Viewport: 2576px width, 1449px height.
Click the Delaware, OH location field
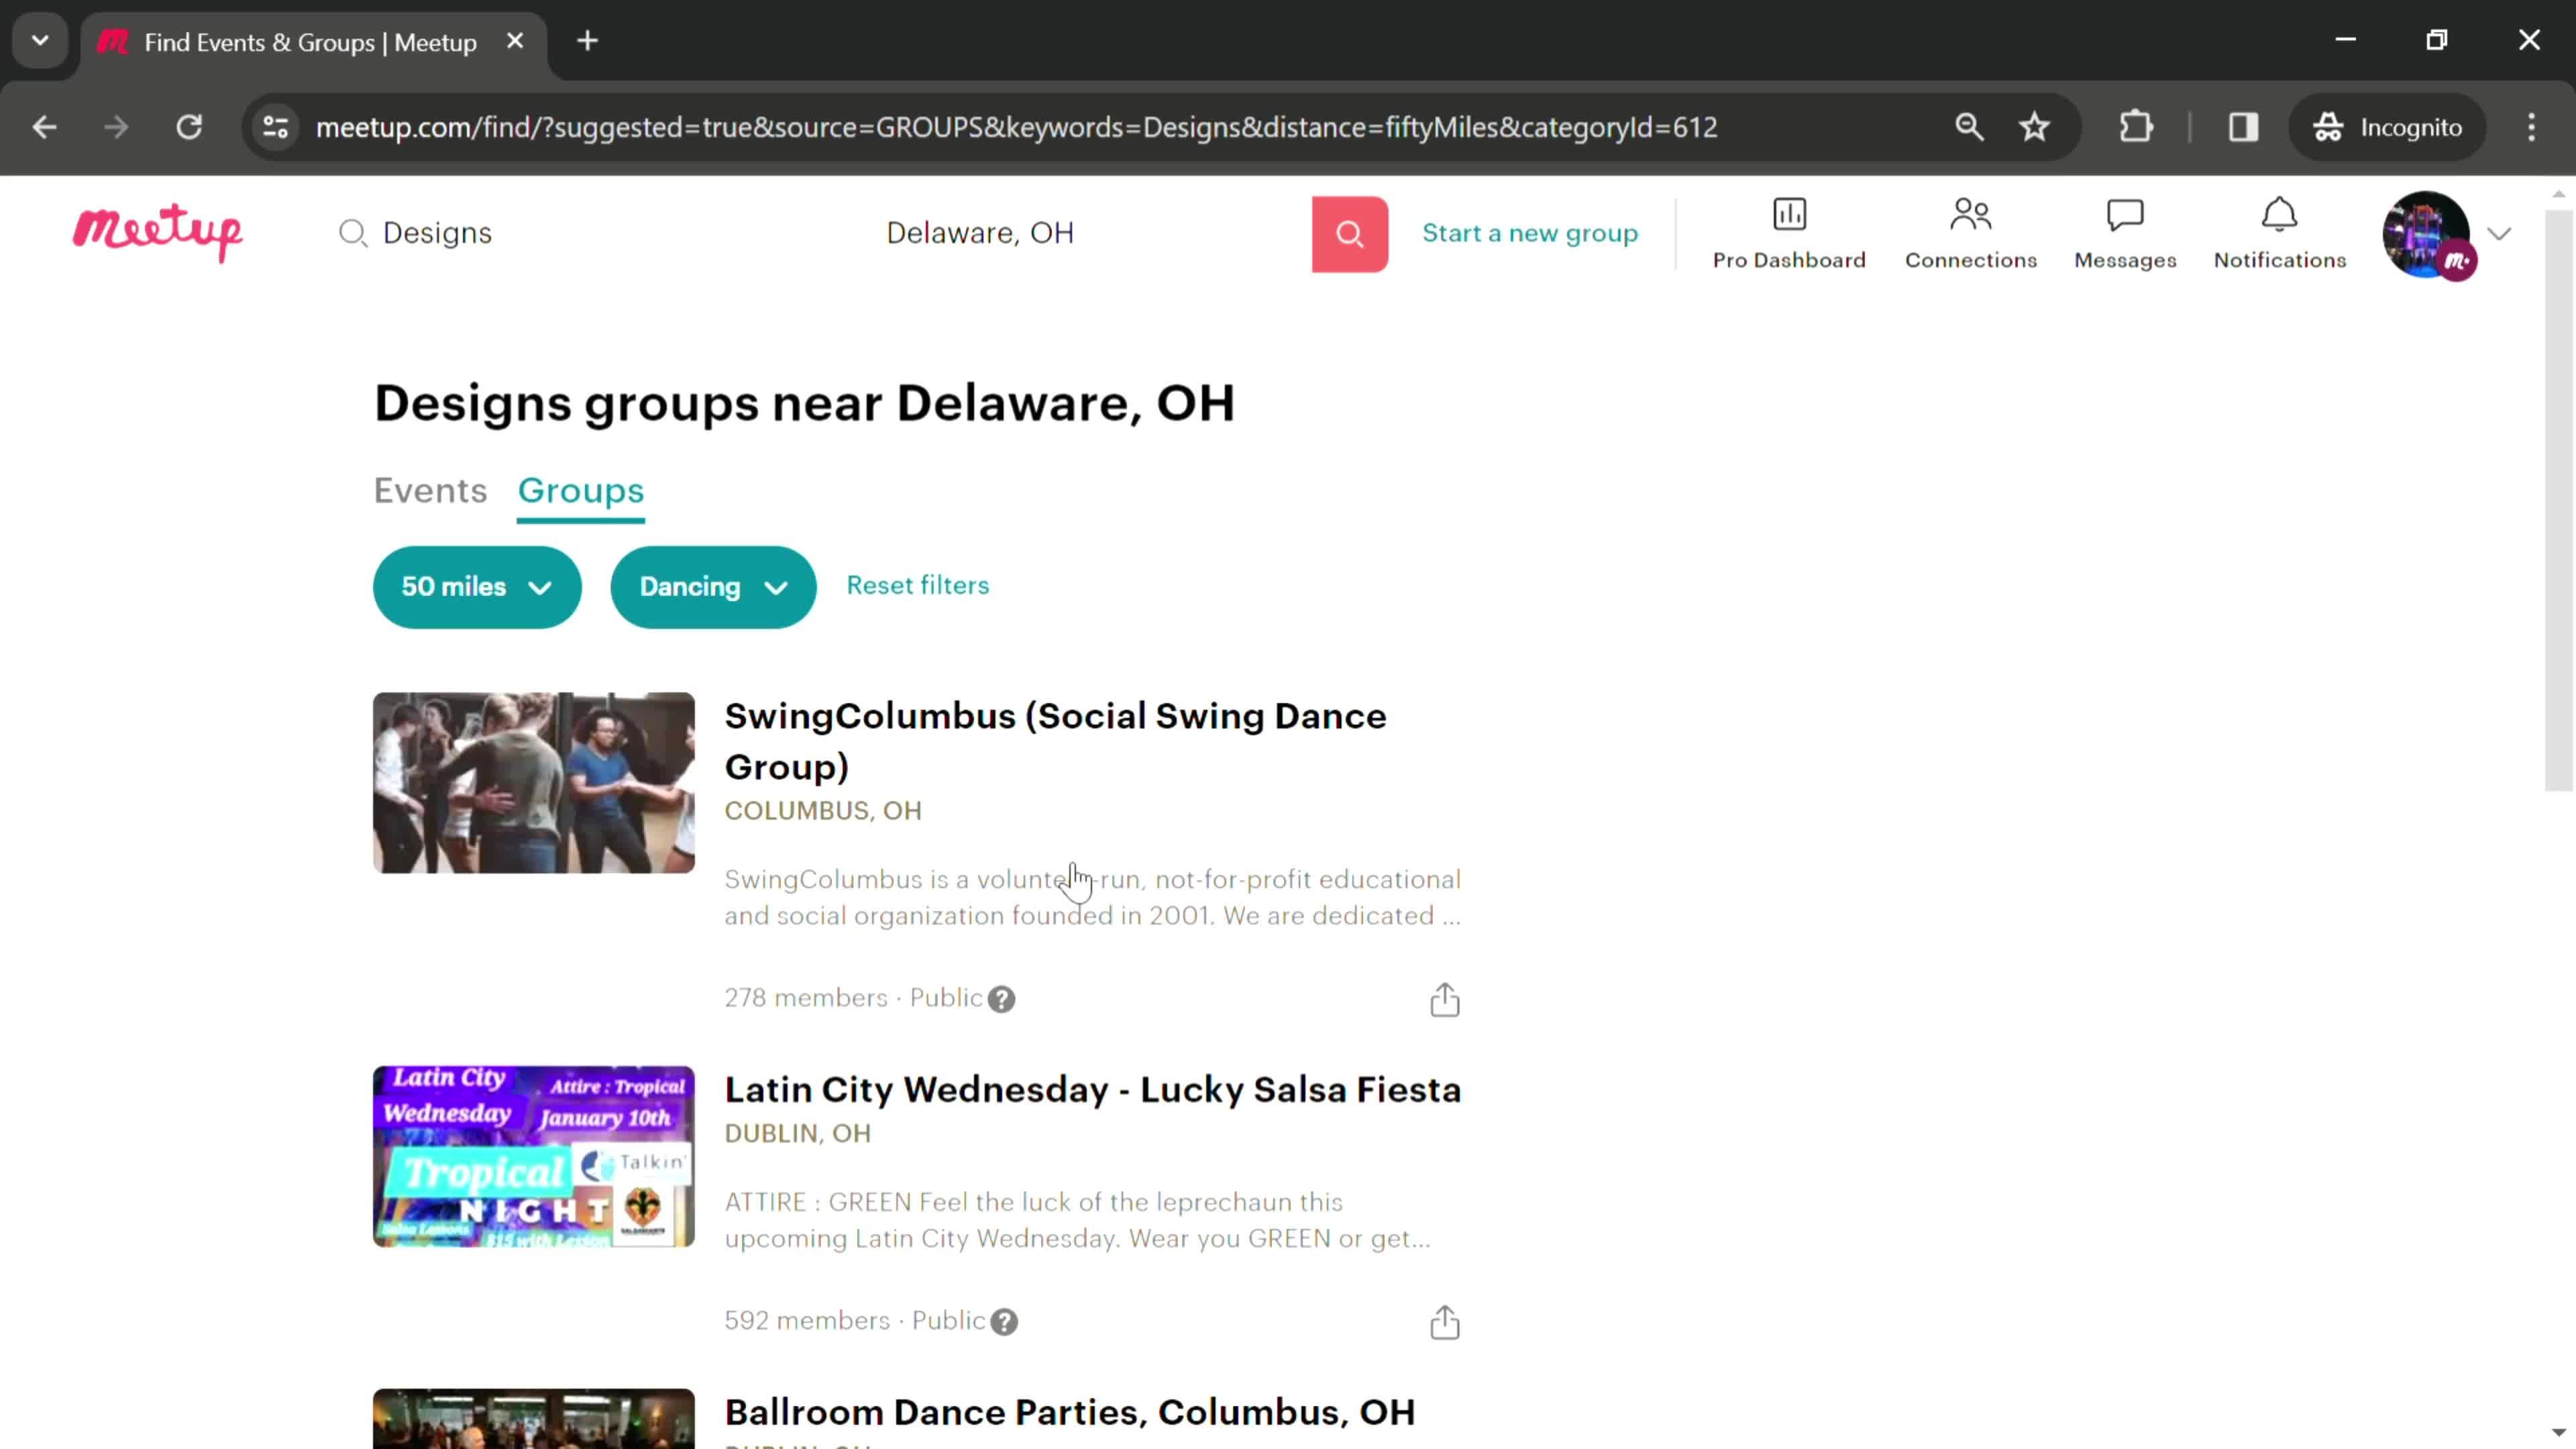[1090, 233]
